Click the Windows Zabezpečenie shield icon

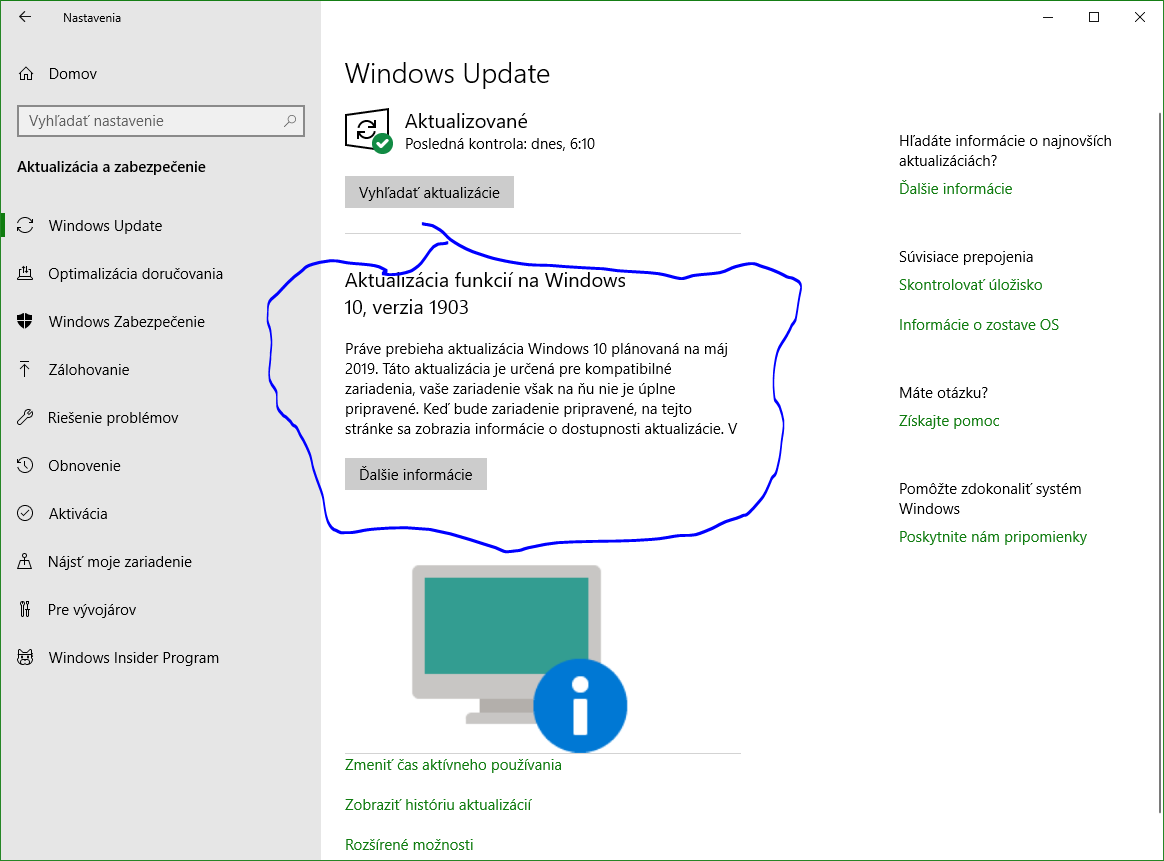click(x=25, y=321)
